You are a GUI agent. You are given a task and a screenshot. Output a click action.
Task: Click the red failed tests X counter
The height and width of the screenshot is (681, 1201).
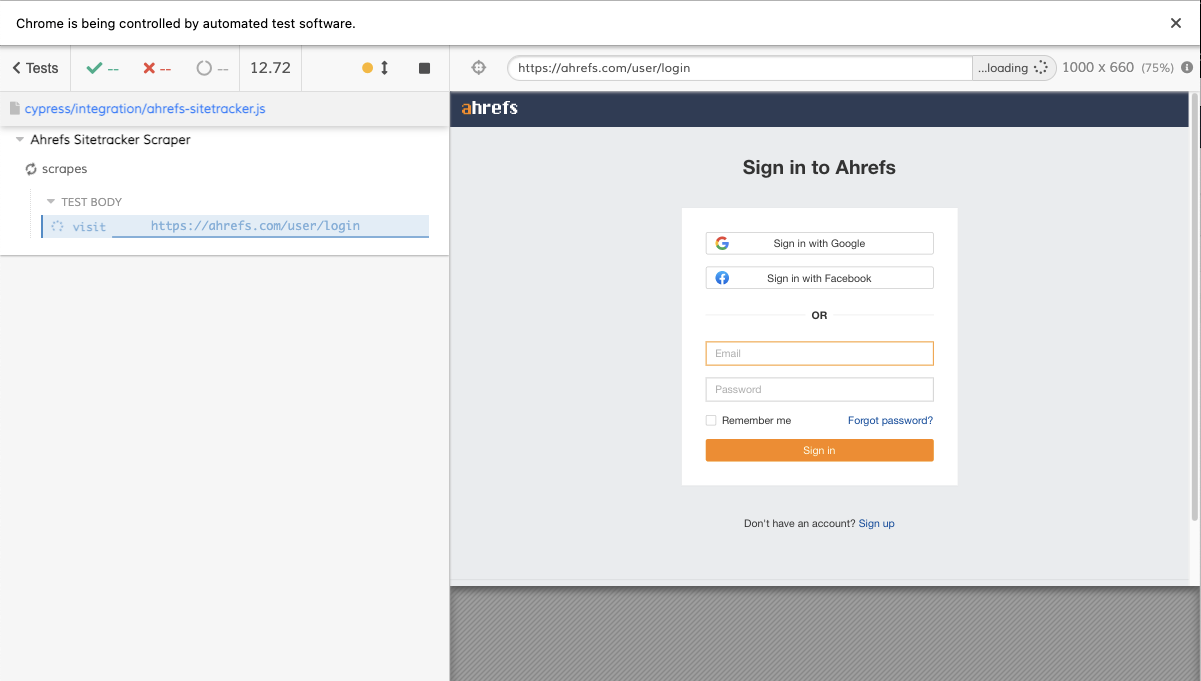(157, 68)
